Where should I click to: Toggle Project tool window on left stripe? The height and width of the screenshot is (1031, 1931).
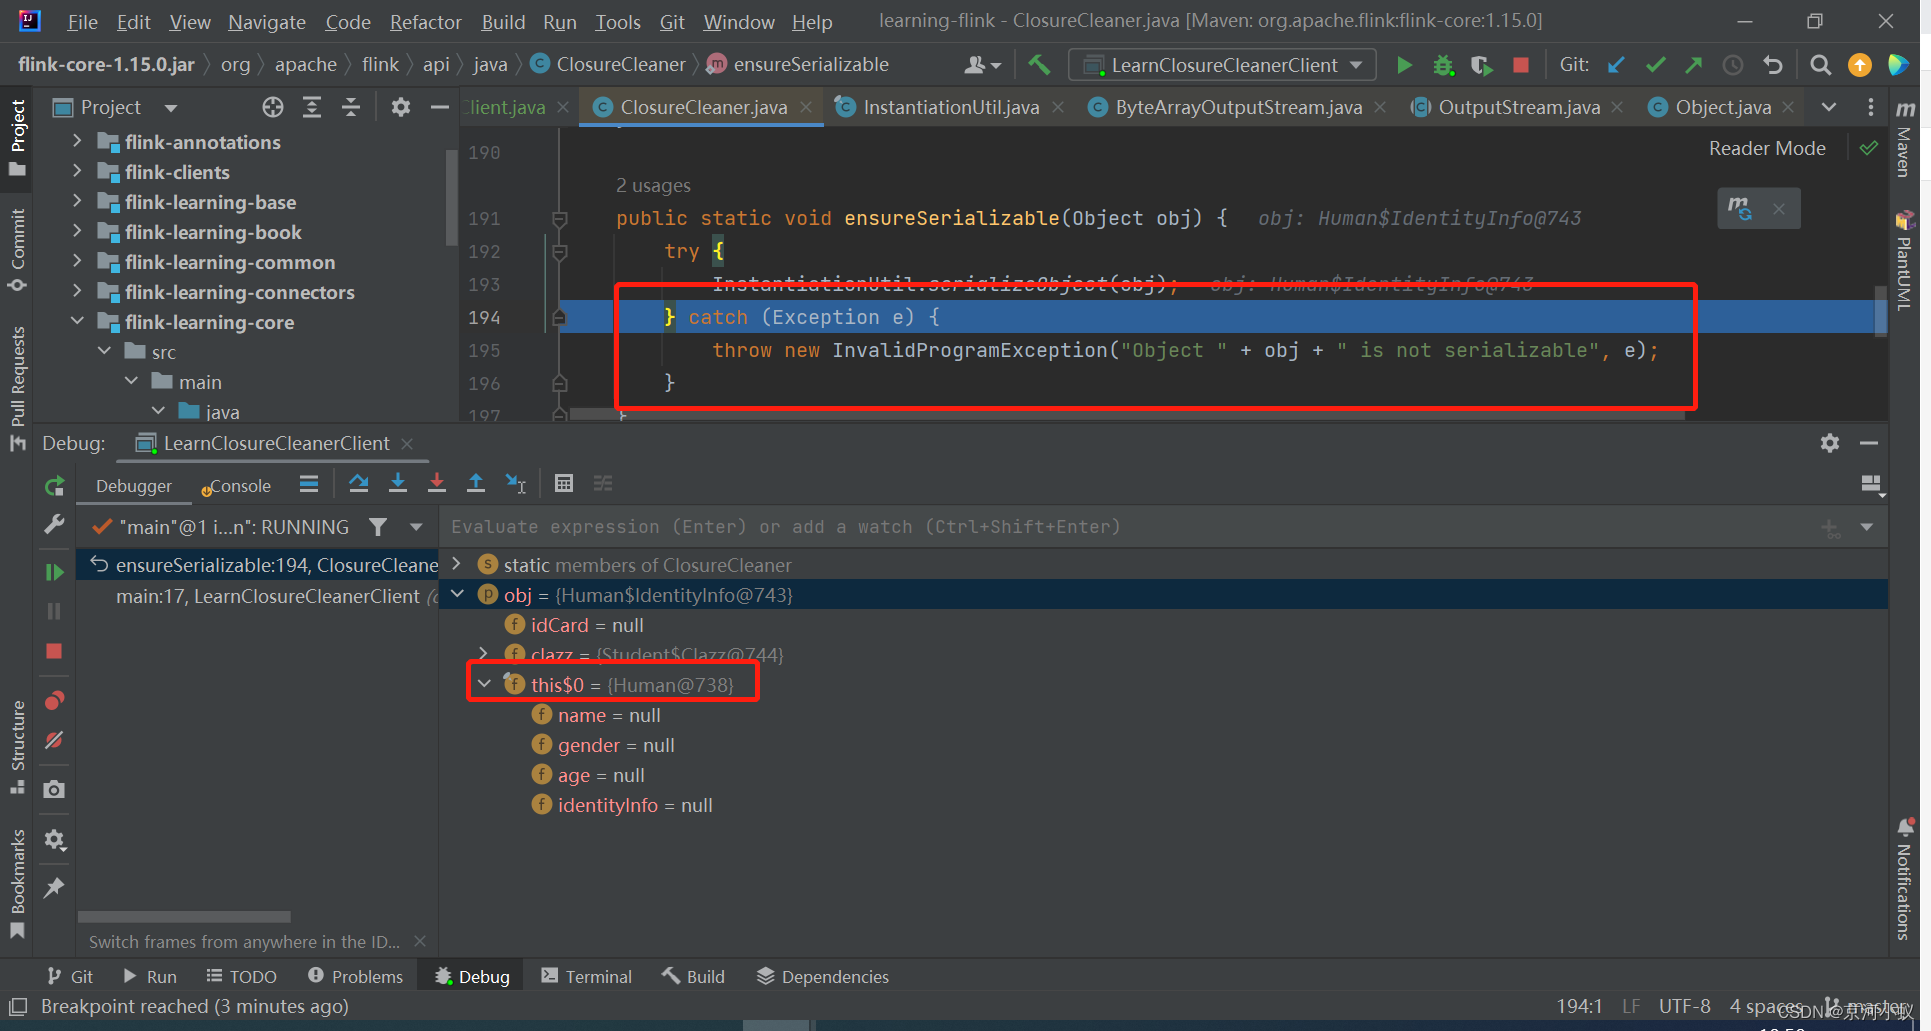pyautogui.click(x=17, y=137)
